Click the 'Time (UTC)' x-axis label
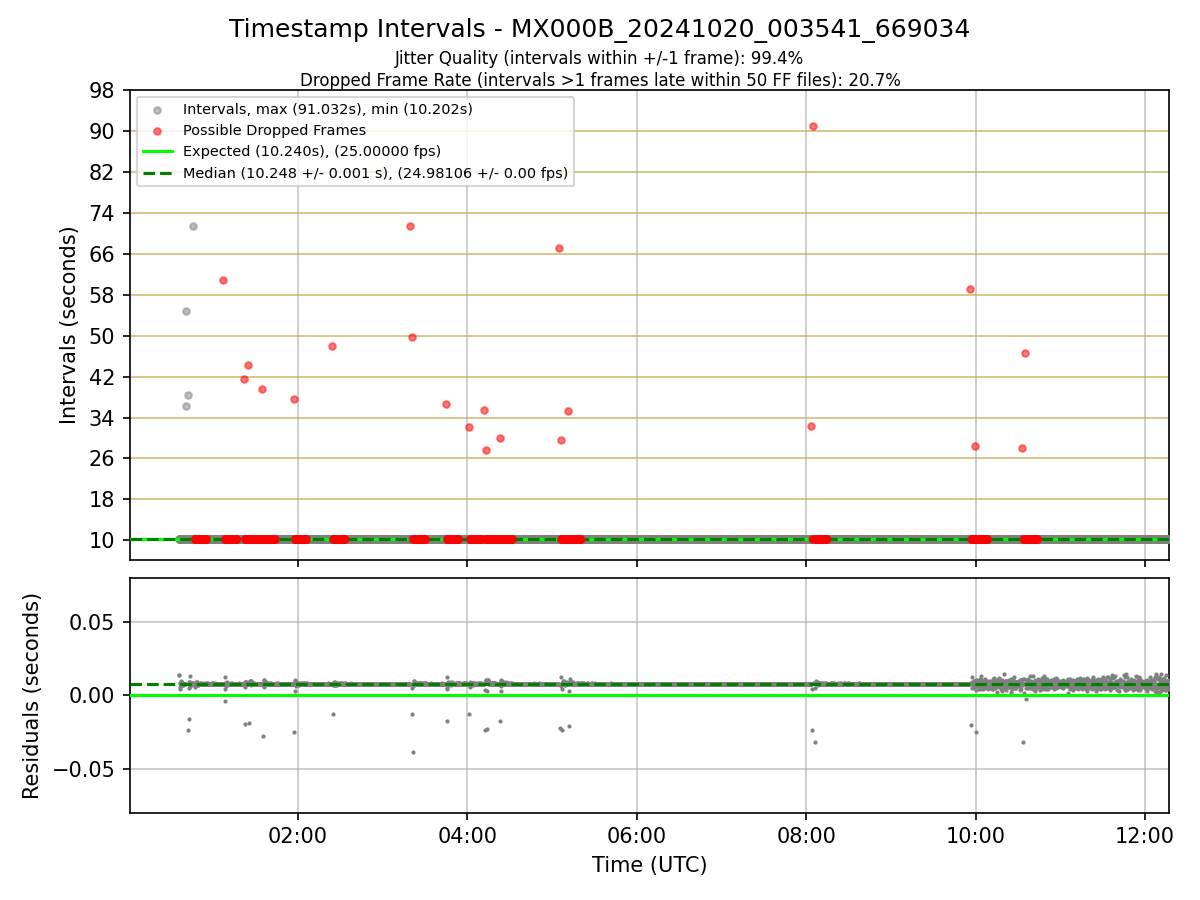The image size is (1200, 900). [649, 865]
